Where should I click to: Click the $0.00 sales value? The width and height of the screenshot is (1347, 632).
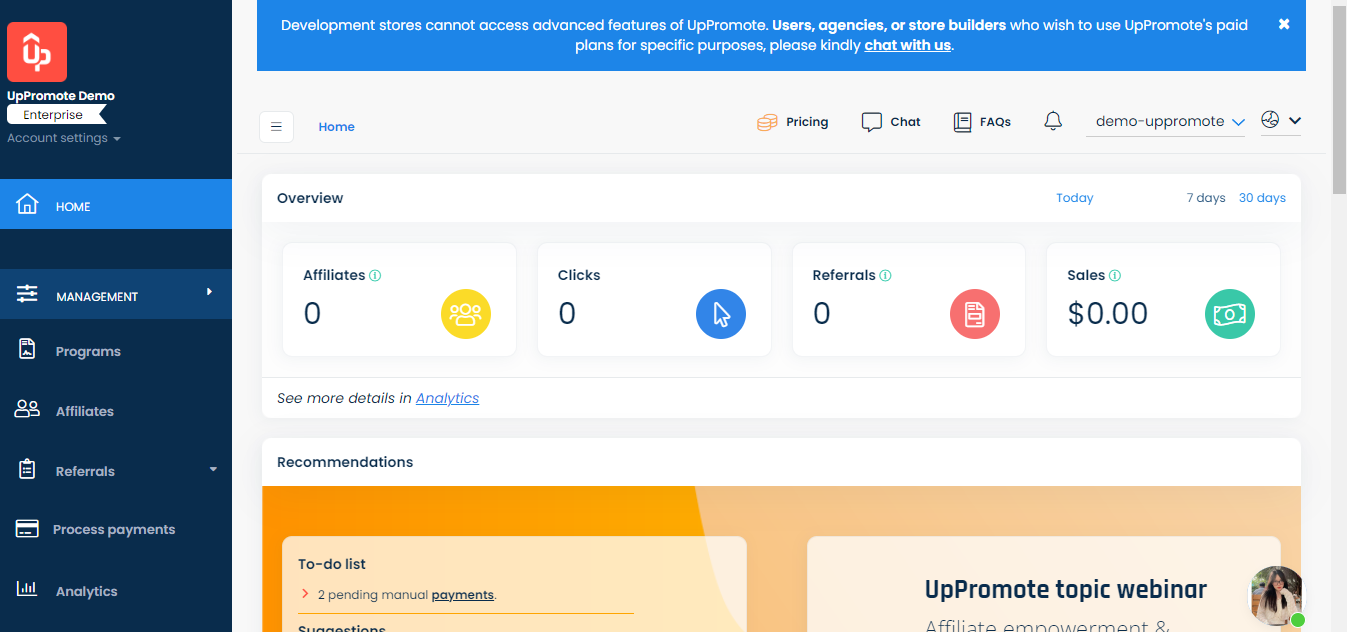pyautogui.click(x=1108, y=314)
